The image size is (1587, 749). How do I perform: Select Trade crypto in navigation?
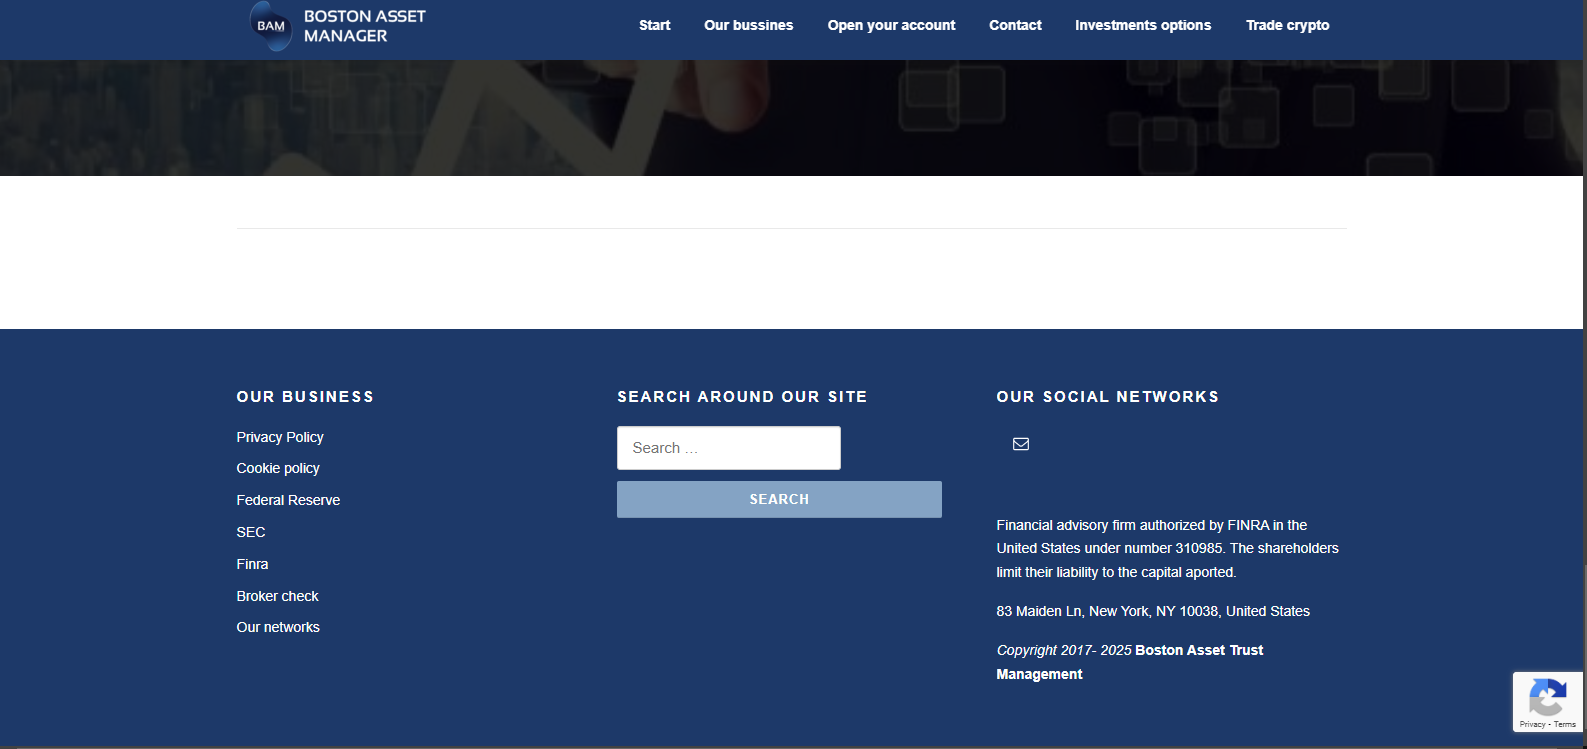[x=1288, y=25]
